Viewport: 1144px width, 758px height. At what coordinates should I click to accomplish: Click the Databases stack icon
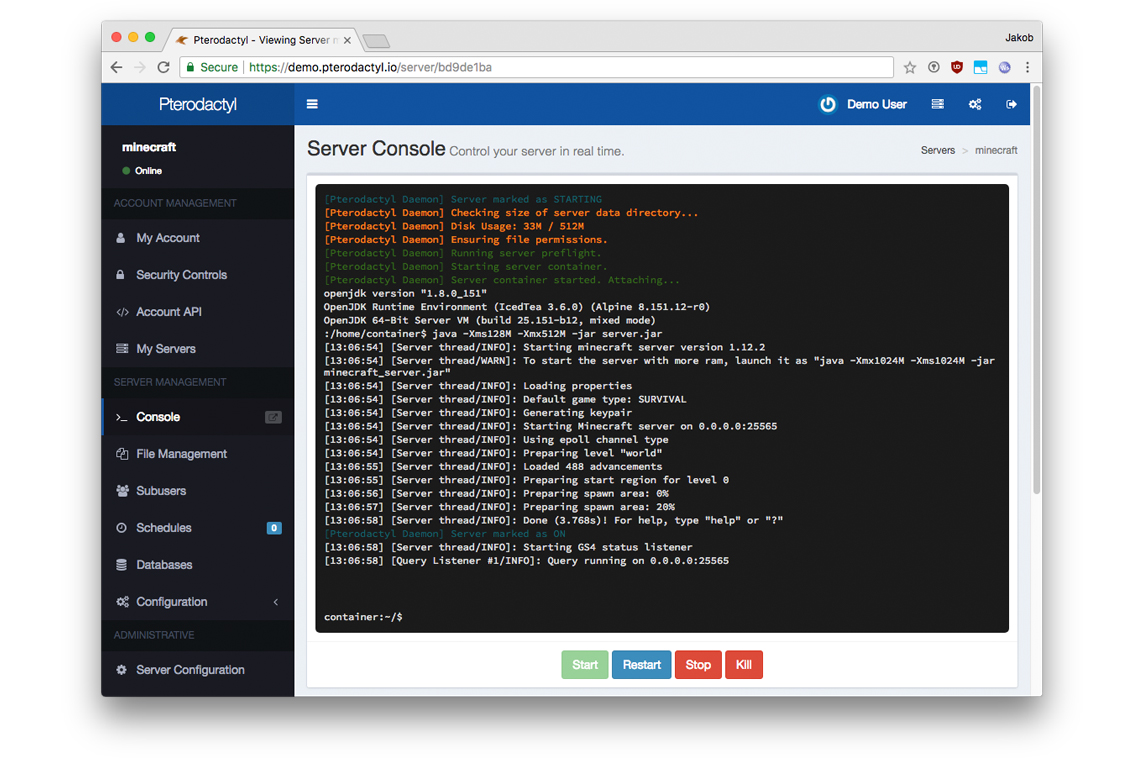pyautogui.click(x=121, y=565)
